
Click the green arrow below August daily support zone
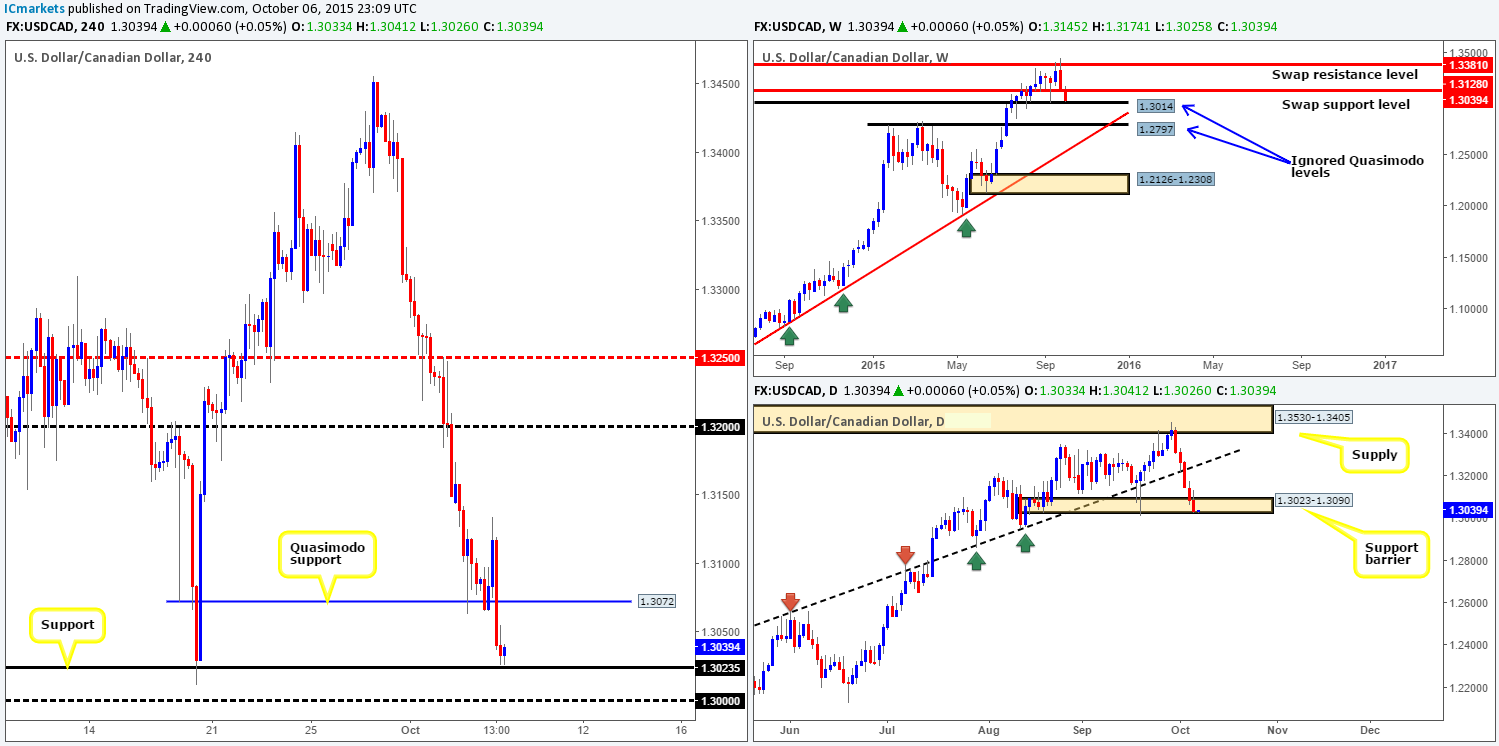(1026, 542)
